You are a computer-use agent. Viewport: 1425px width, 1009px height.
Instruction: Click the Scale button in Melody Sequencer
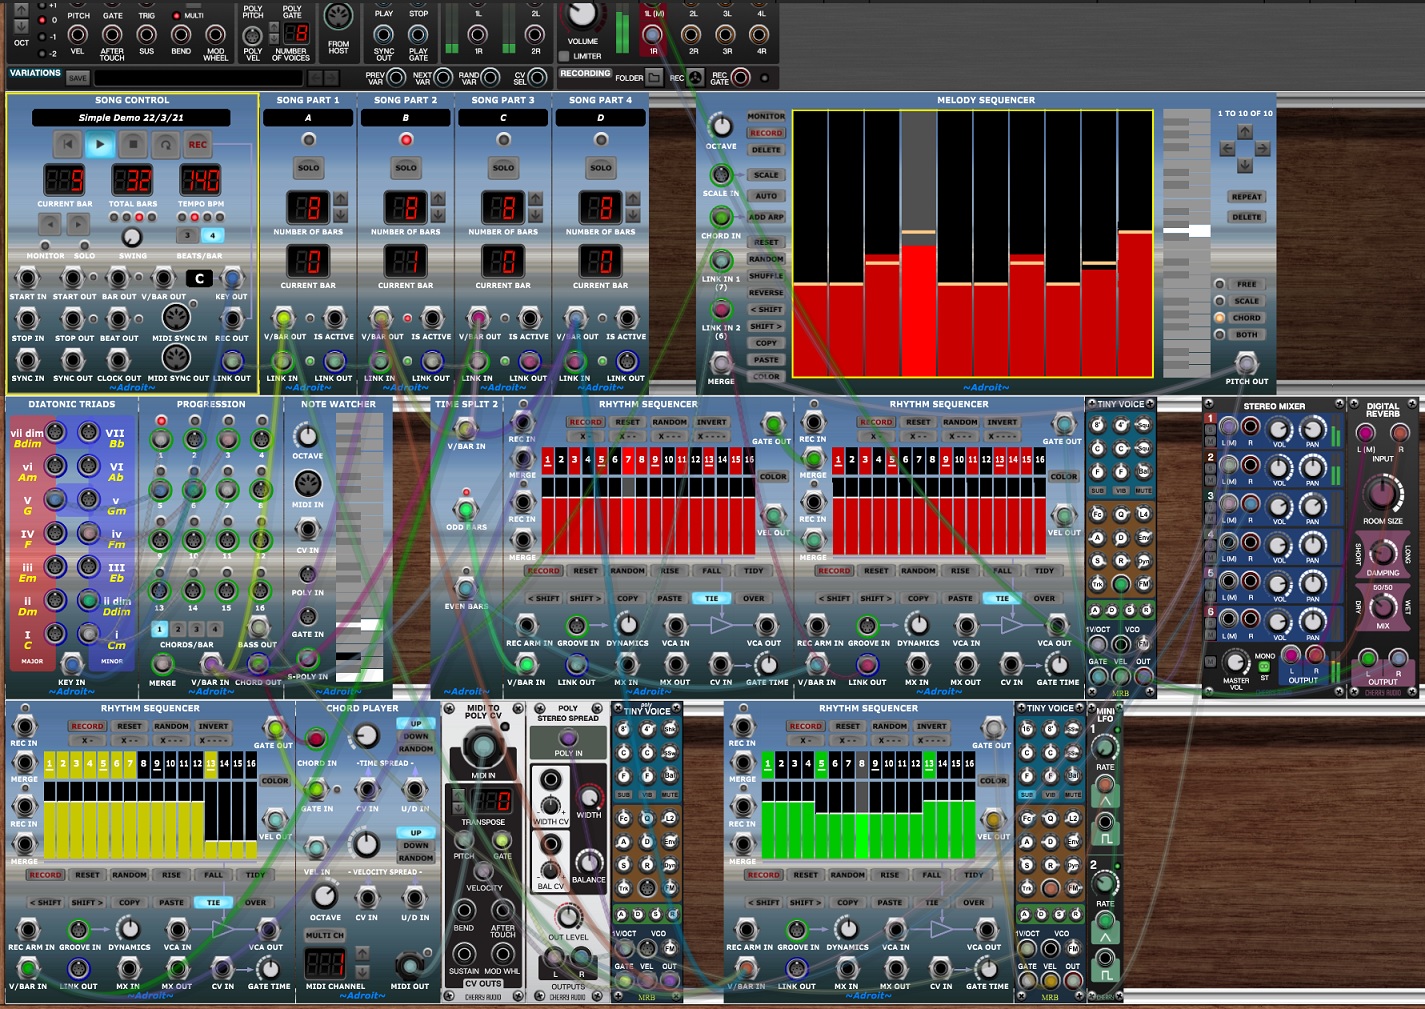(x=766, y=175)
